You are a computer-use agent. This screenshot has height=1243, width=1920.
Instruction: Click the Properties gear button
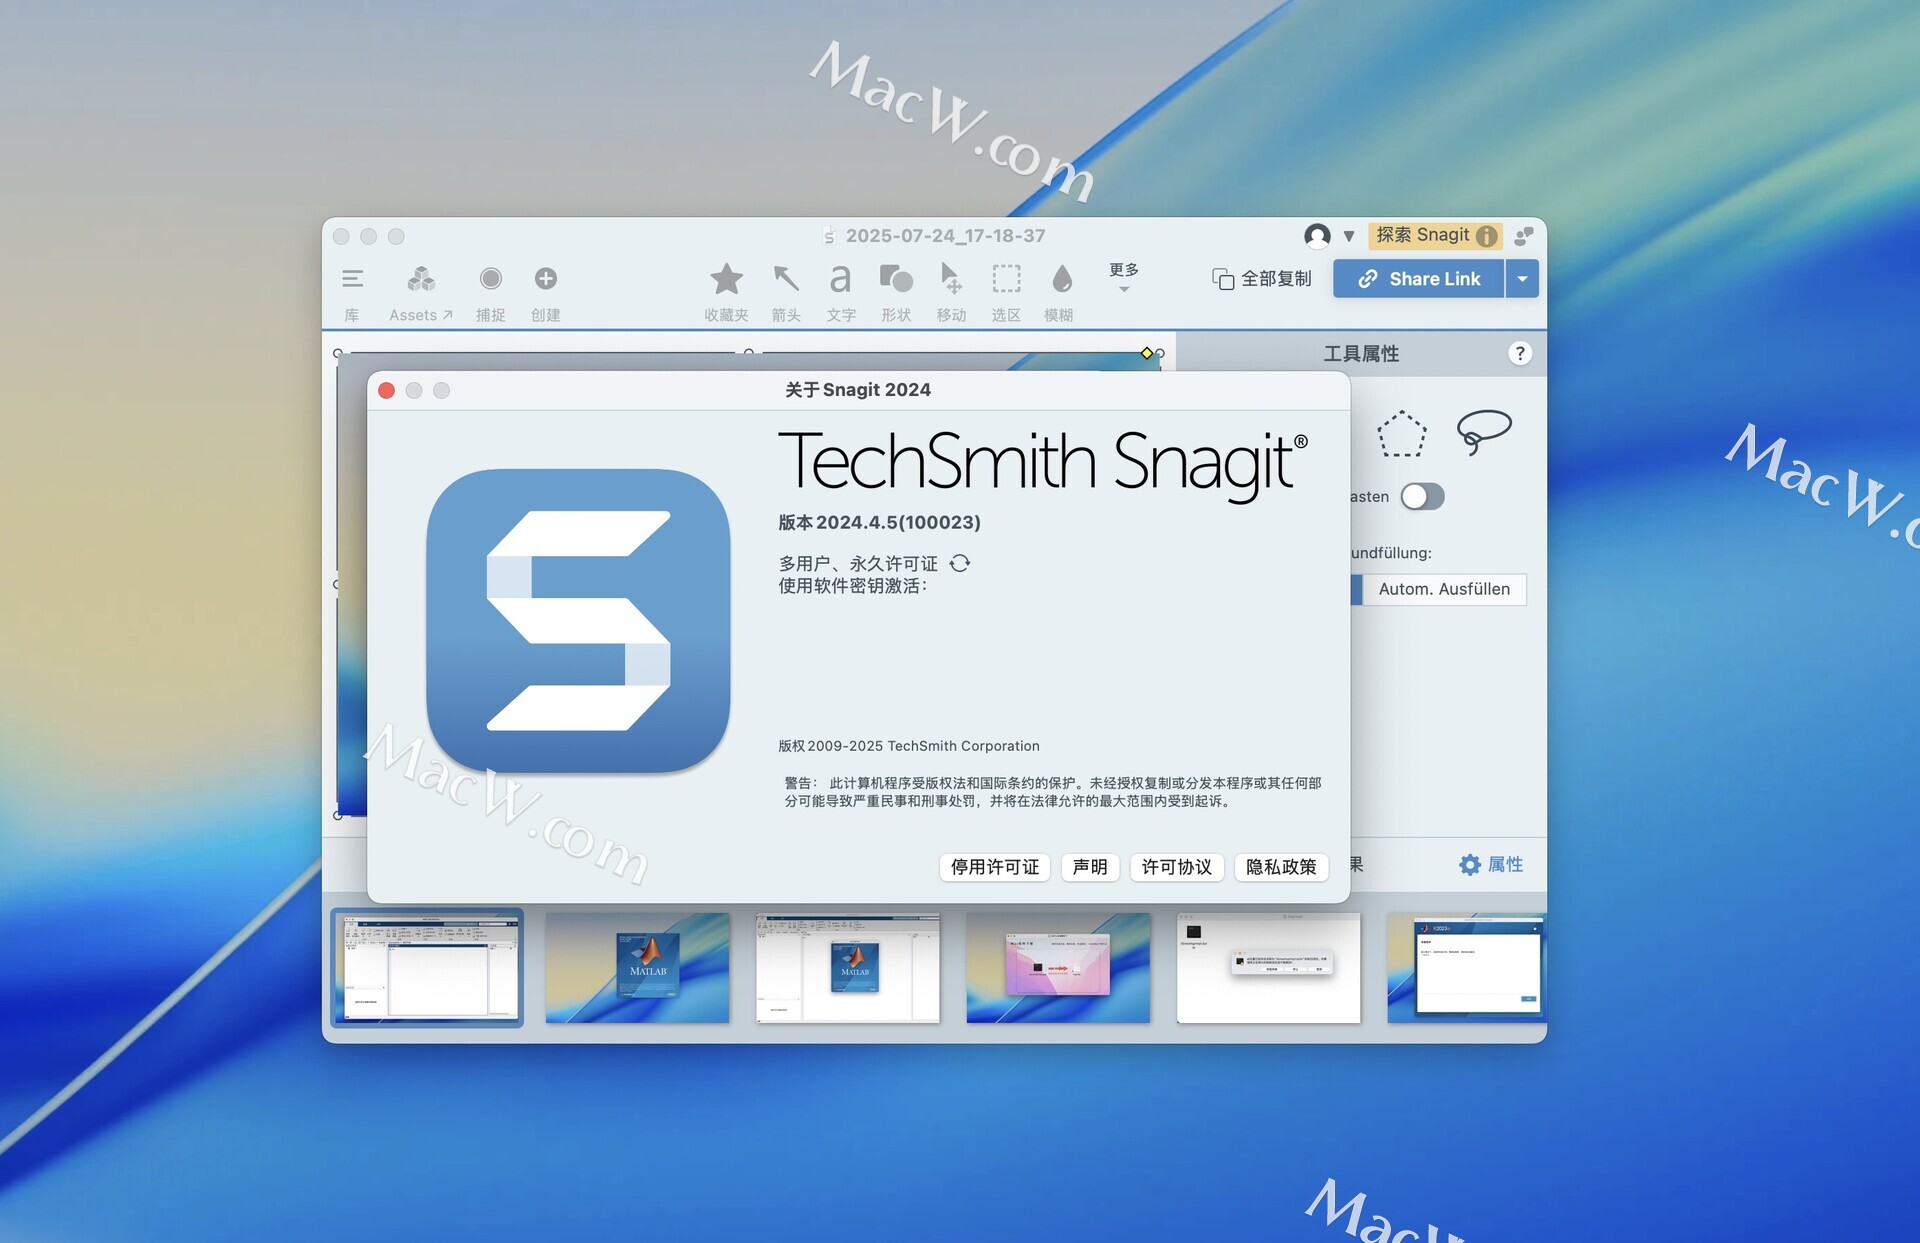[x=1490, y=865]
